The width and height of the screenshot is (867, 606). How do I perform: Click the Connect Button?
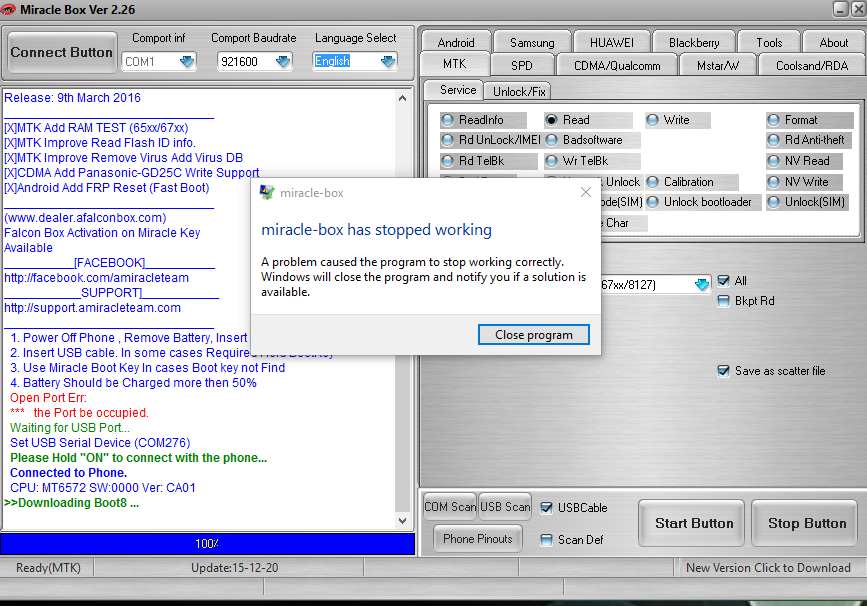(61, 52)
